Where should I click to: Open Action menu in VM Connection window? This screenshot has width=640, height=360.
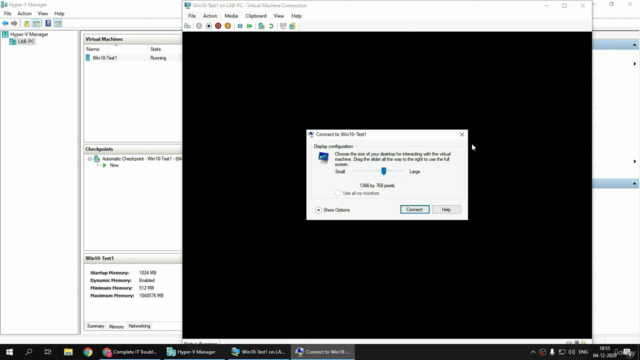(x=210, y=16)
